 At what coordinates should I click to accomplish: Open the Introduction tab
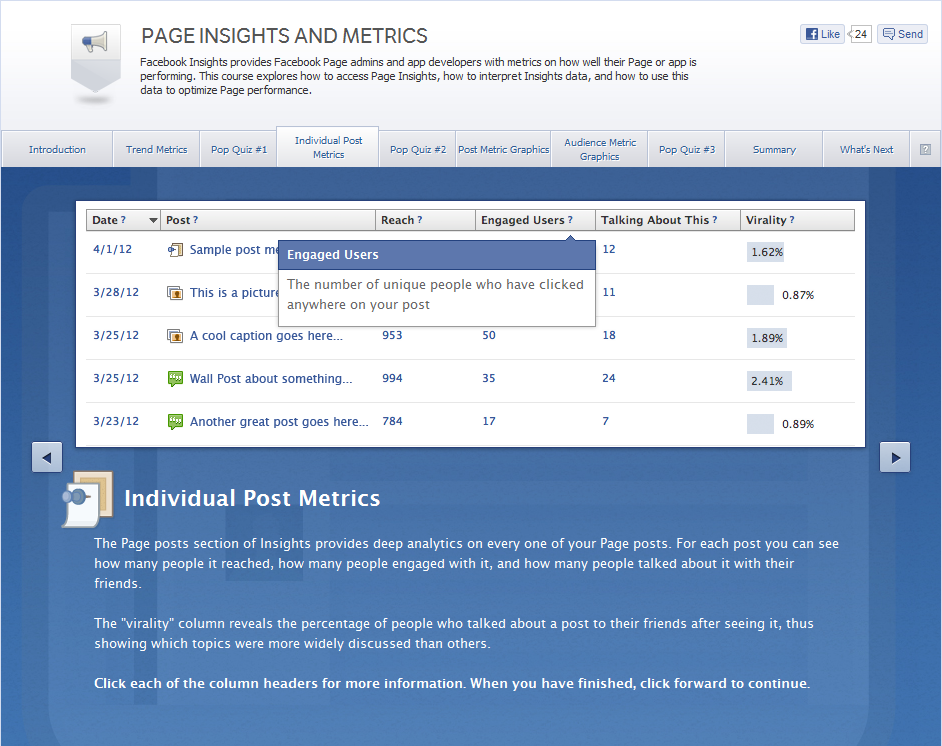pyautogui.click(x=57, y=150)
